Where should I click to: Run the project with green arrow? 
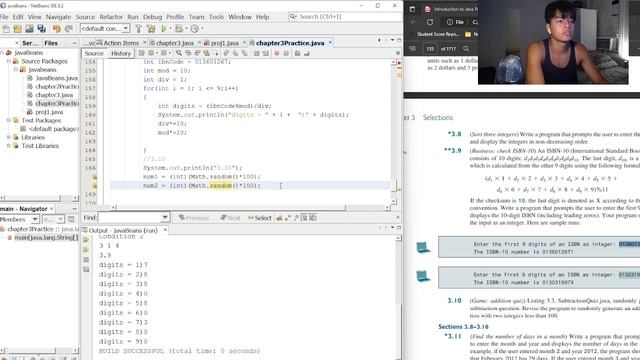(x=164, y=29)
